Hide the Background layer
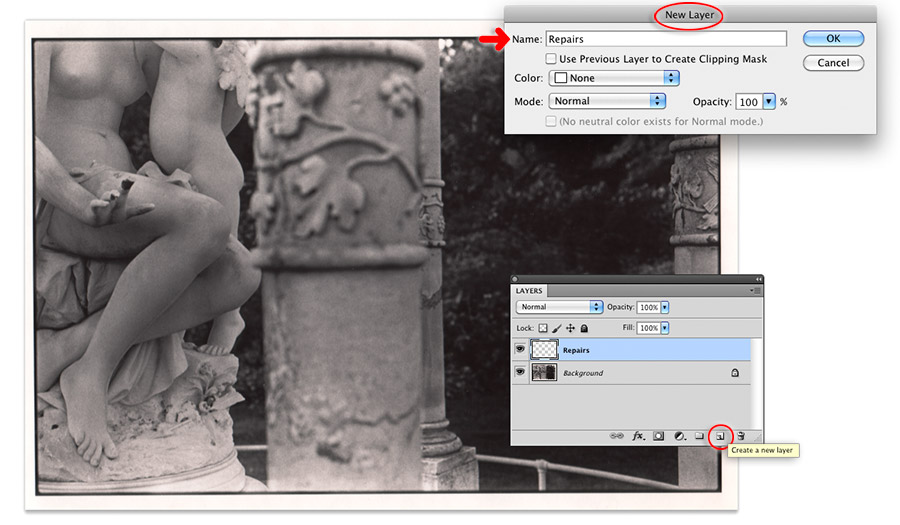 click(519, 372)
